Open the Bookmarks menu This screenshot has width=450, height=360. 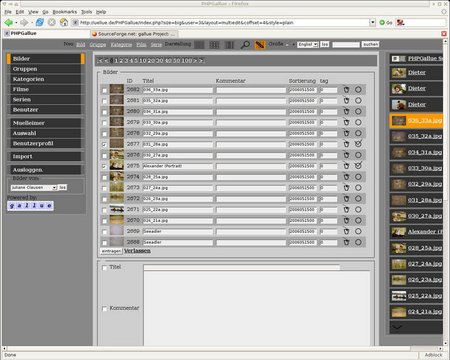pyautogui.click(x=65, y=12)
